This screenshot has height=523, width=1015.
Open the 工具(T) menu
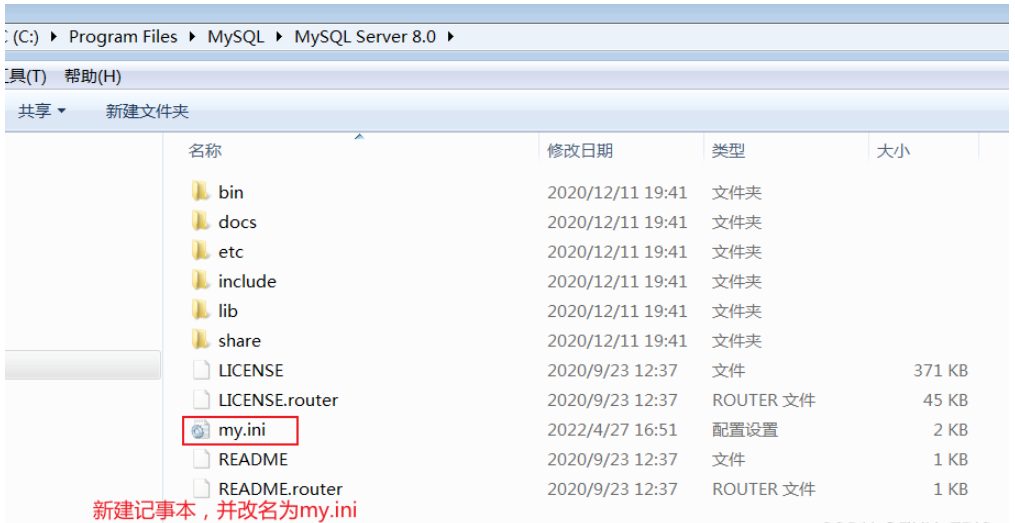pos(26,76)
